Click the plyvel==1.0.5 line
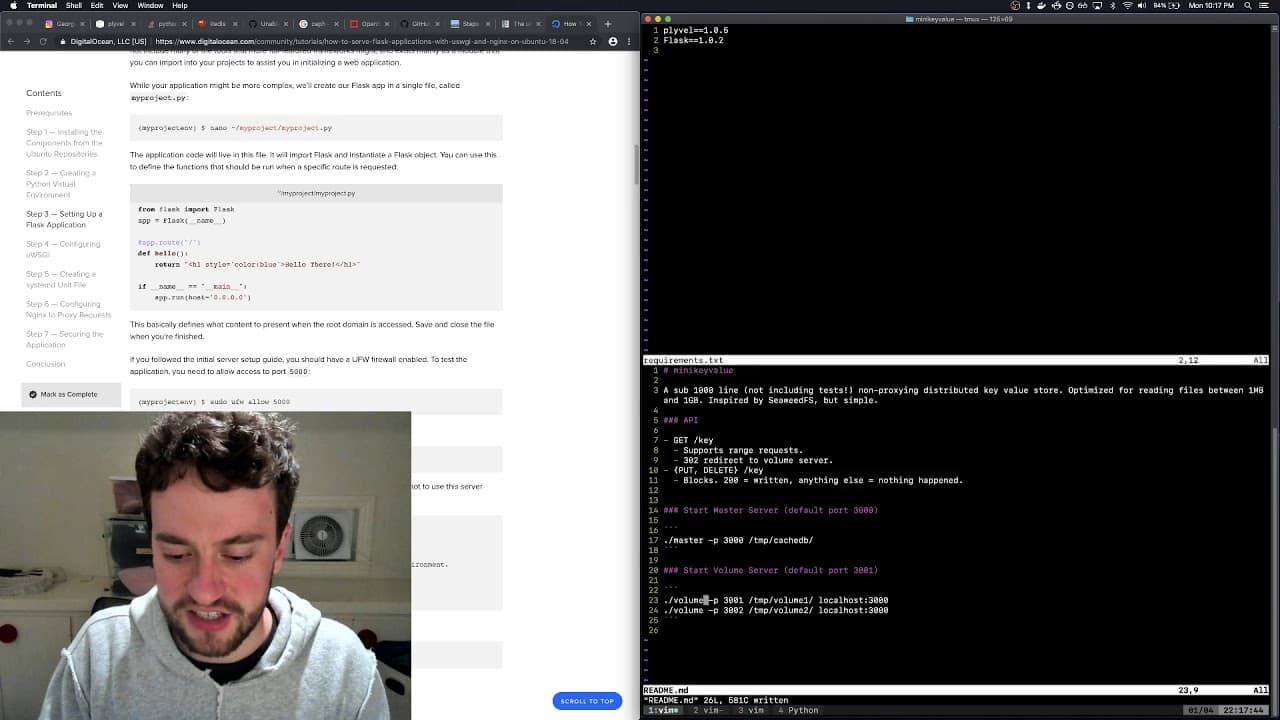The width and height of the screenshot is (1280, 720). 696,30
